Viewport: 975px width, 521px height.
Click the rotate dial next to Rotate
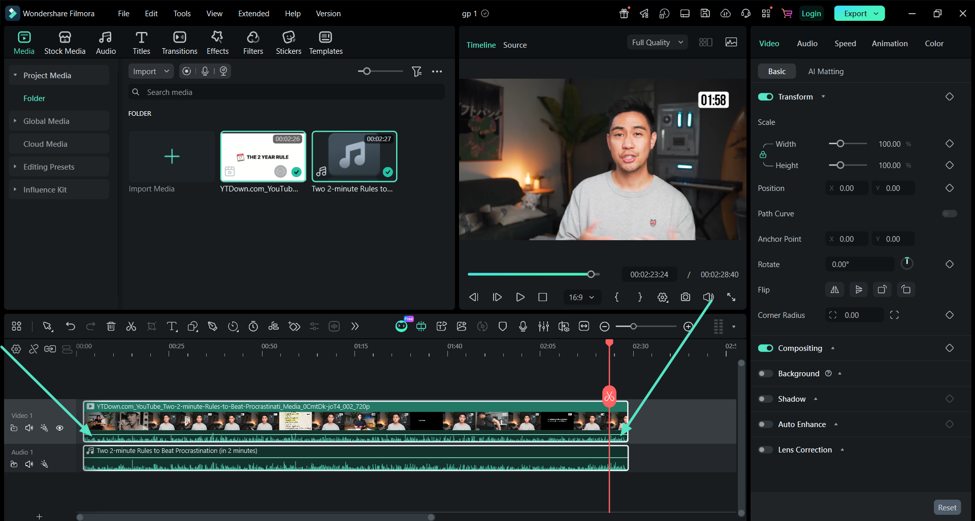pyautogui.click(x=907, y=263)
